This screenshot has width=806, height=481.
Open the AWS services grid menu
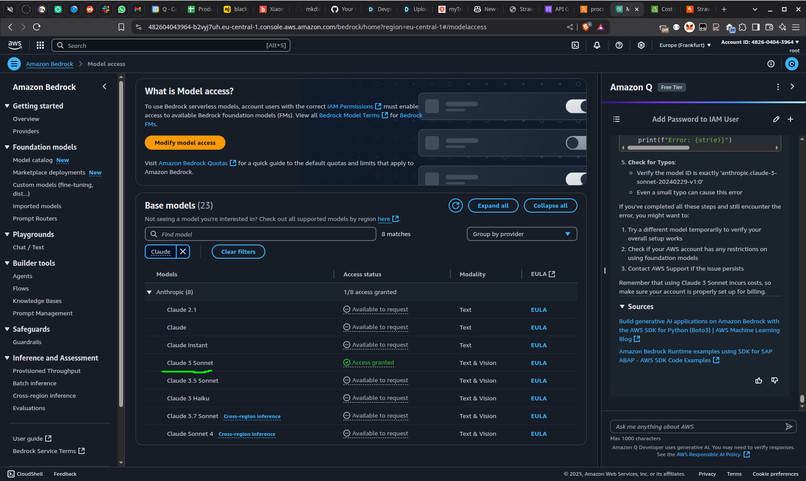40,45
